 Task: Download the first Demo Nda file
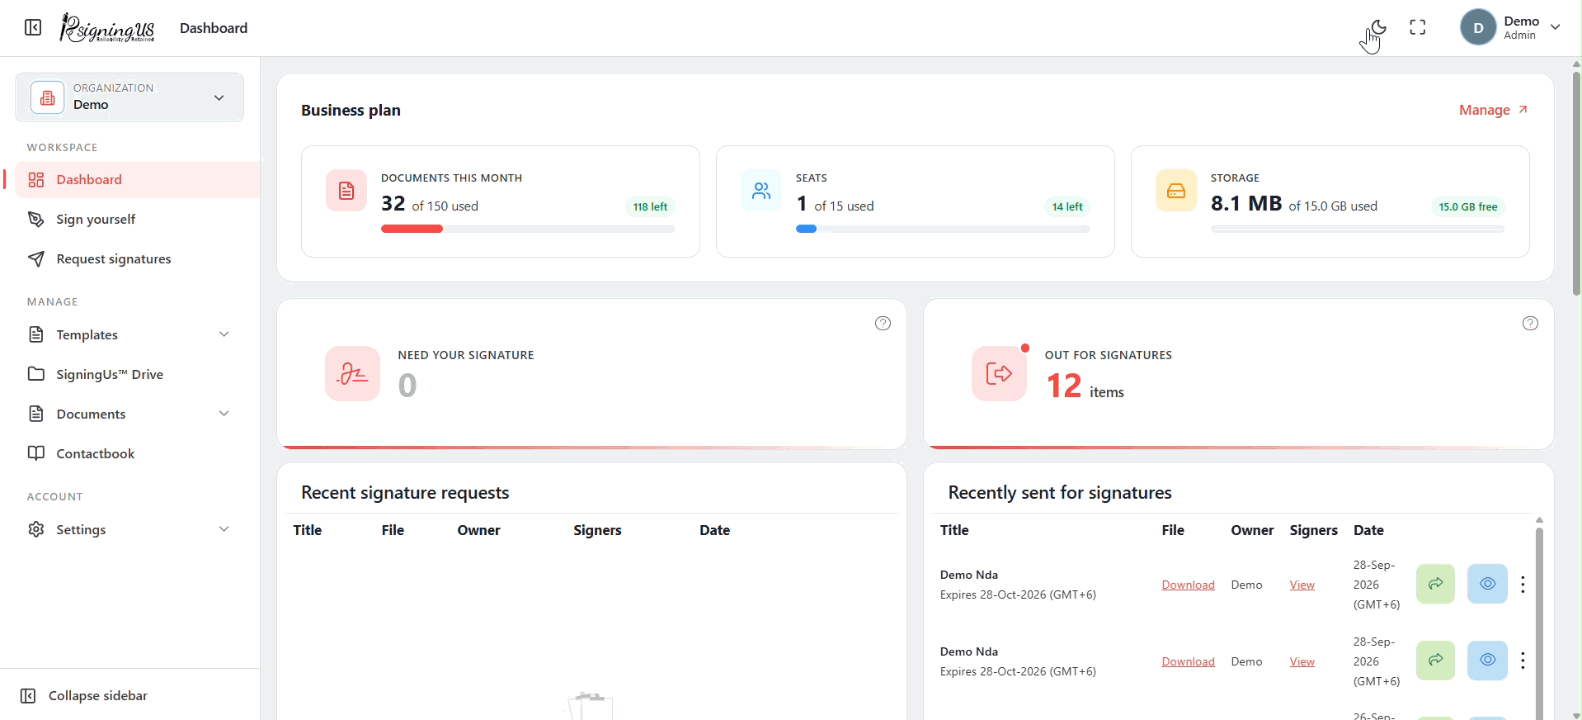tap(1188, 585)
